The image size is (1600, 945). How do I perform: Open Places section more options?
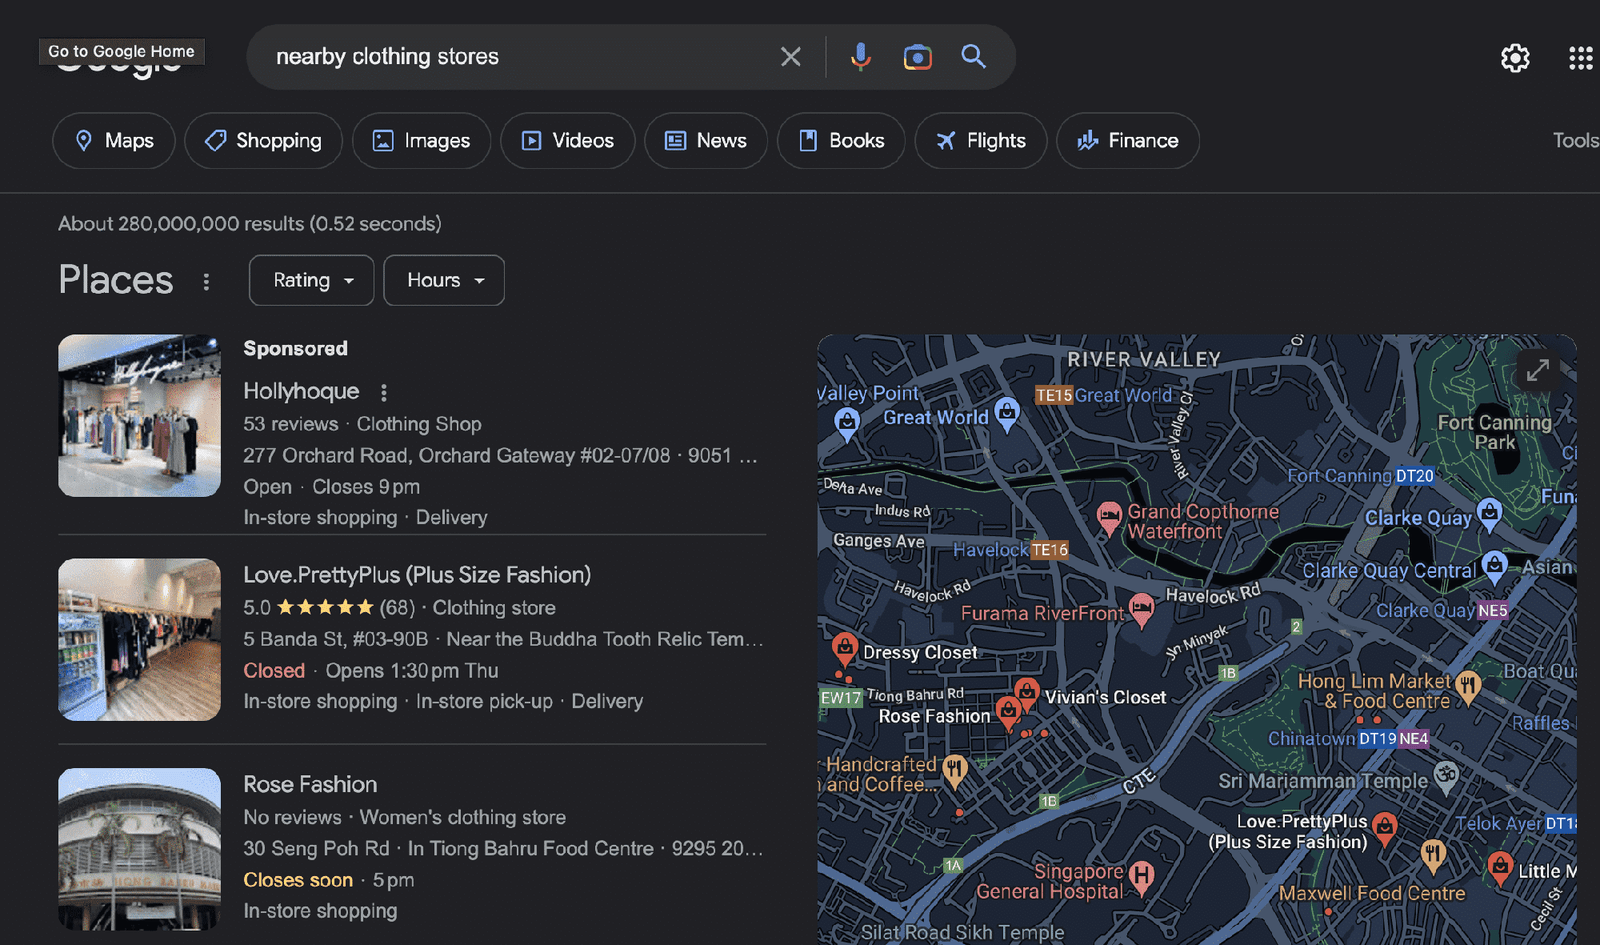206,282
